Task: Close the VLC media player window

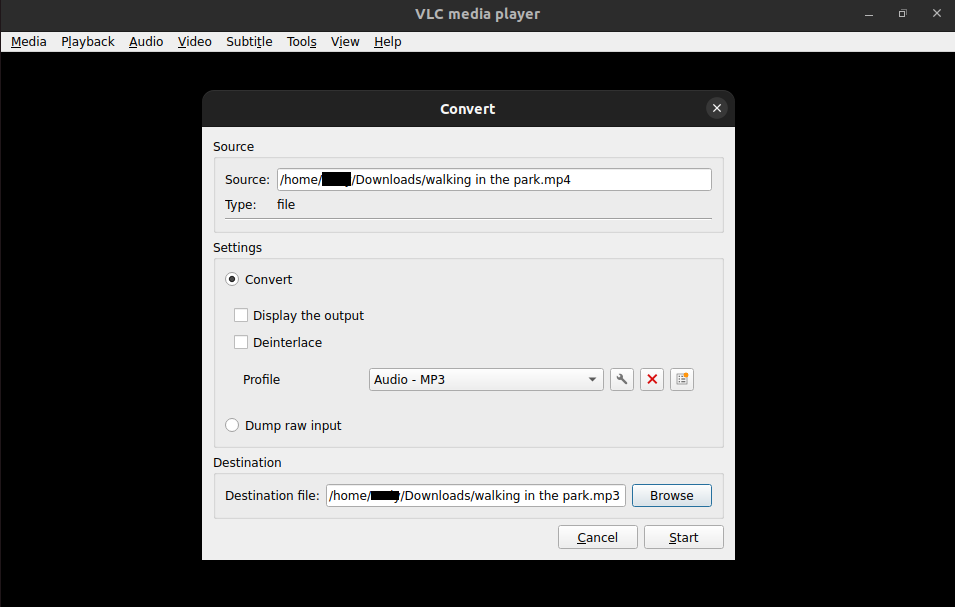Action: coord(937,13)
